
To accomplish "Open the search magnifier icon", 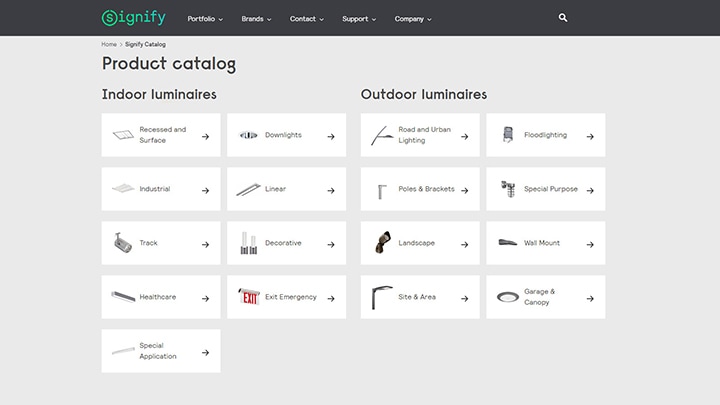I will (563, 18).
